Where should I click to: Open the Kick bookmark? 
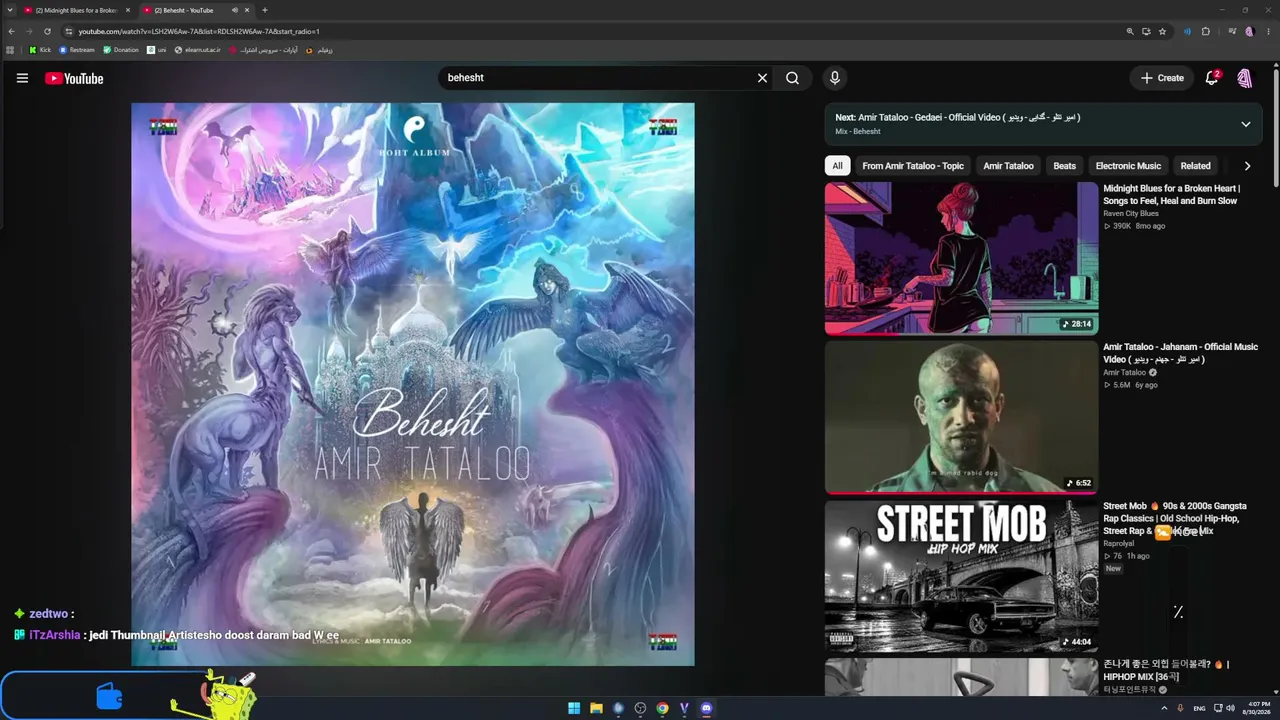[x=40, y=49]
